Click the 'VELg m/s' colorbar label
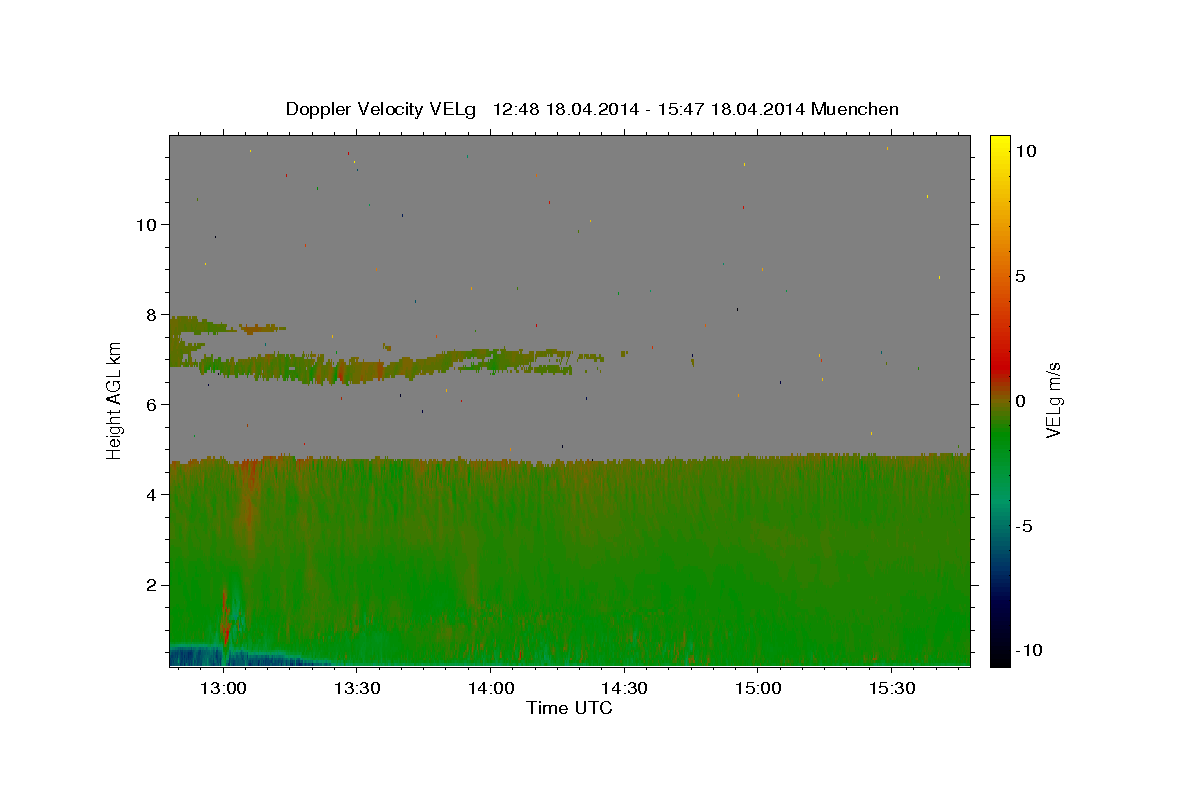This screenshot has height=800, width=1200. point(1053,400)
